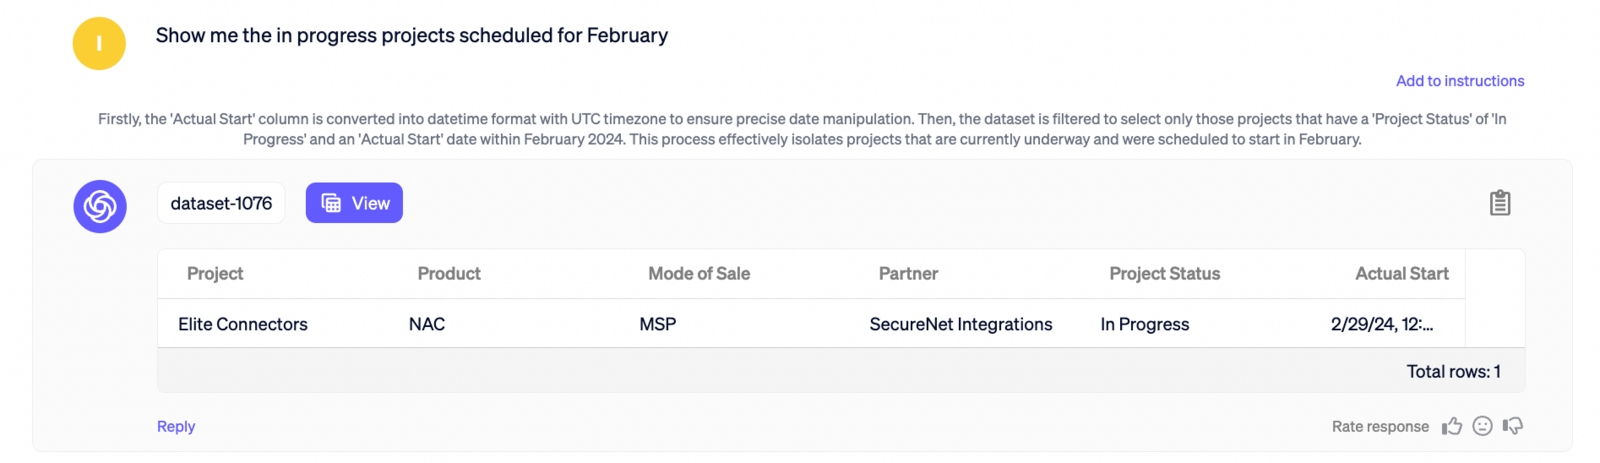Copy response with the clipboard icon

point(1499,203)
